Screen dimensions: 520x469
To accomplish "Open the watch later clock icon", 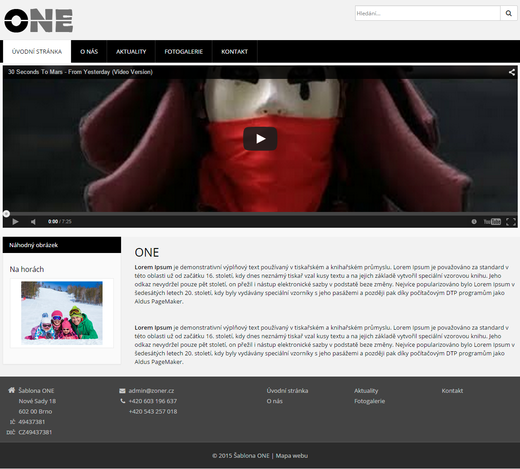I will point(474,222).
